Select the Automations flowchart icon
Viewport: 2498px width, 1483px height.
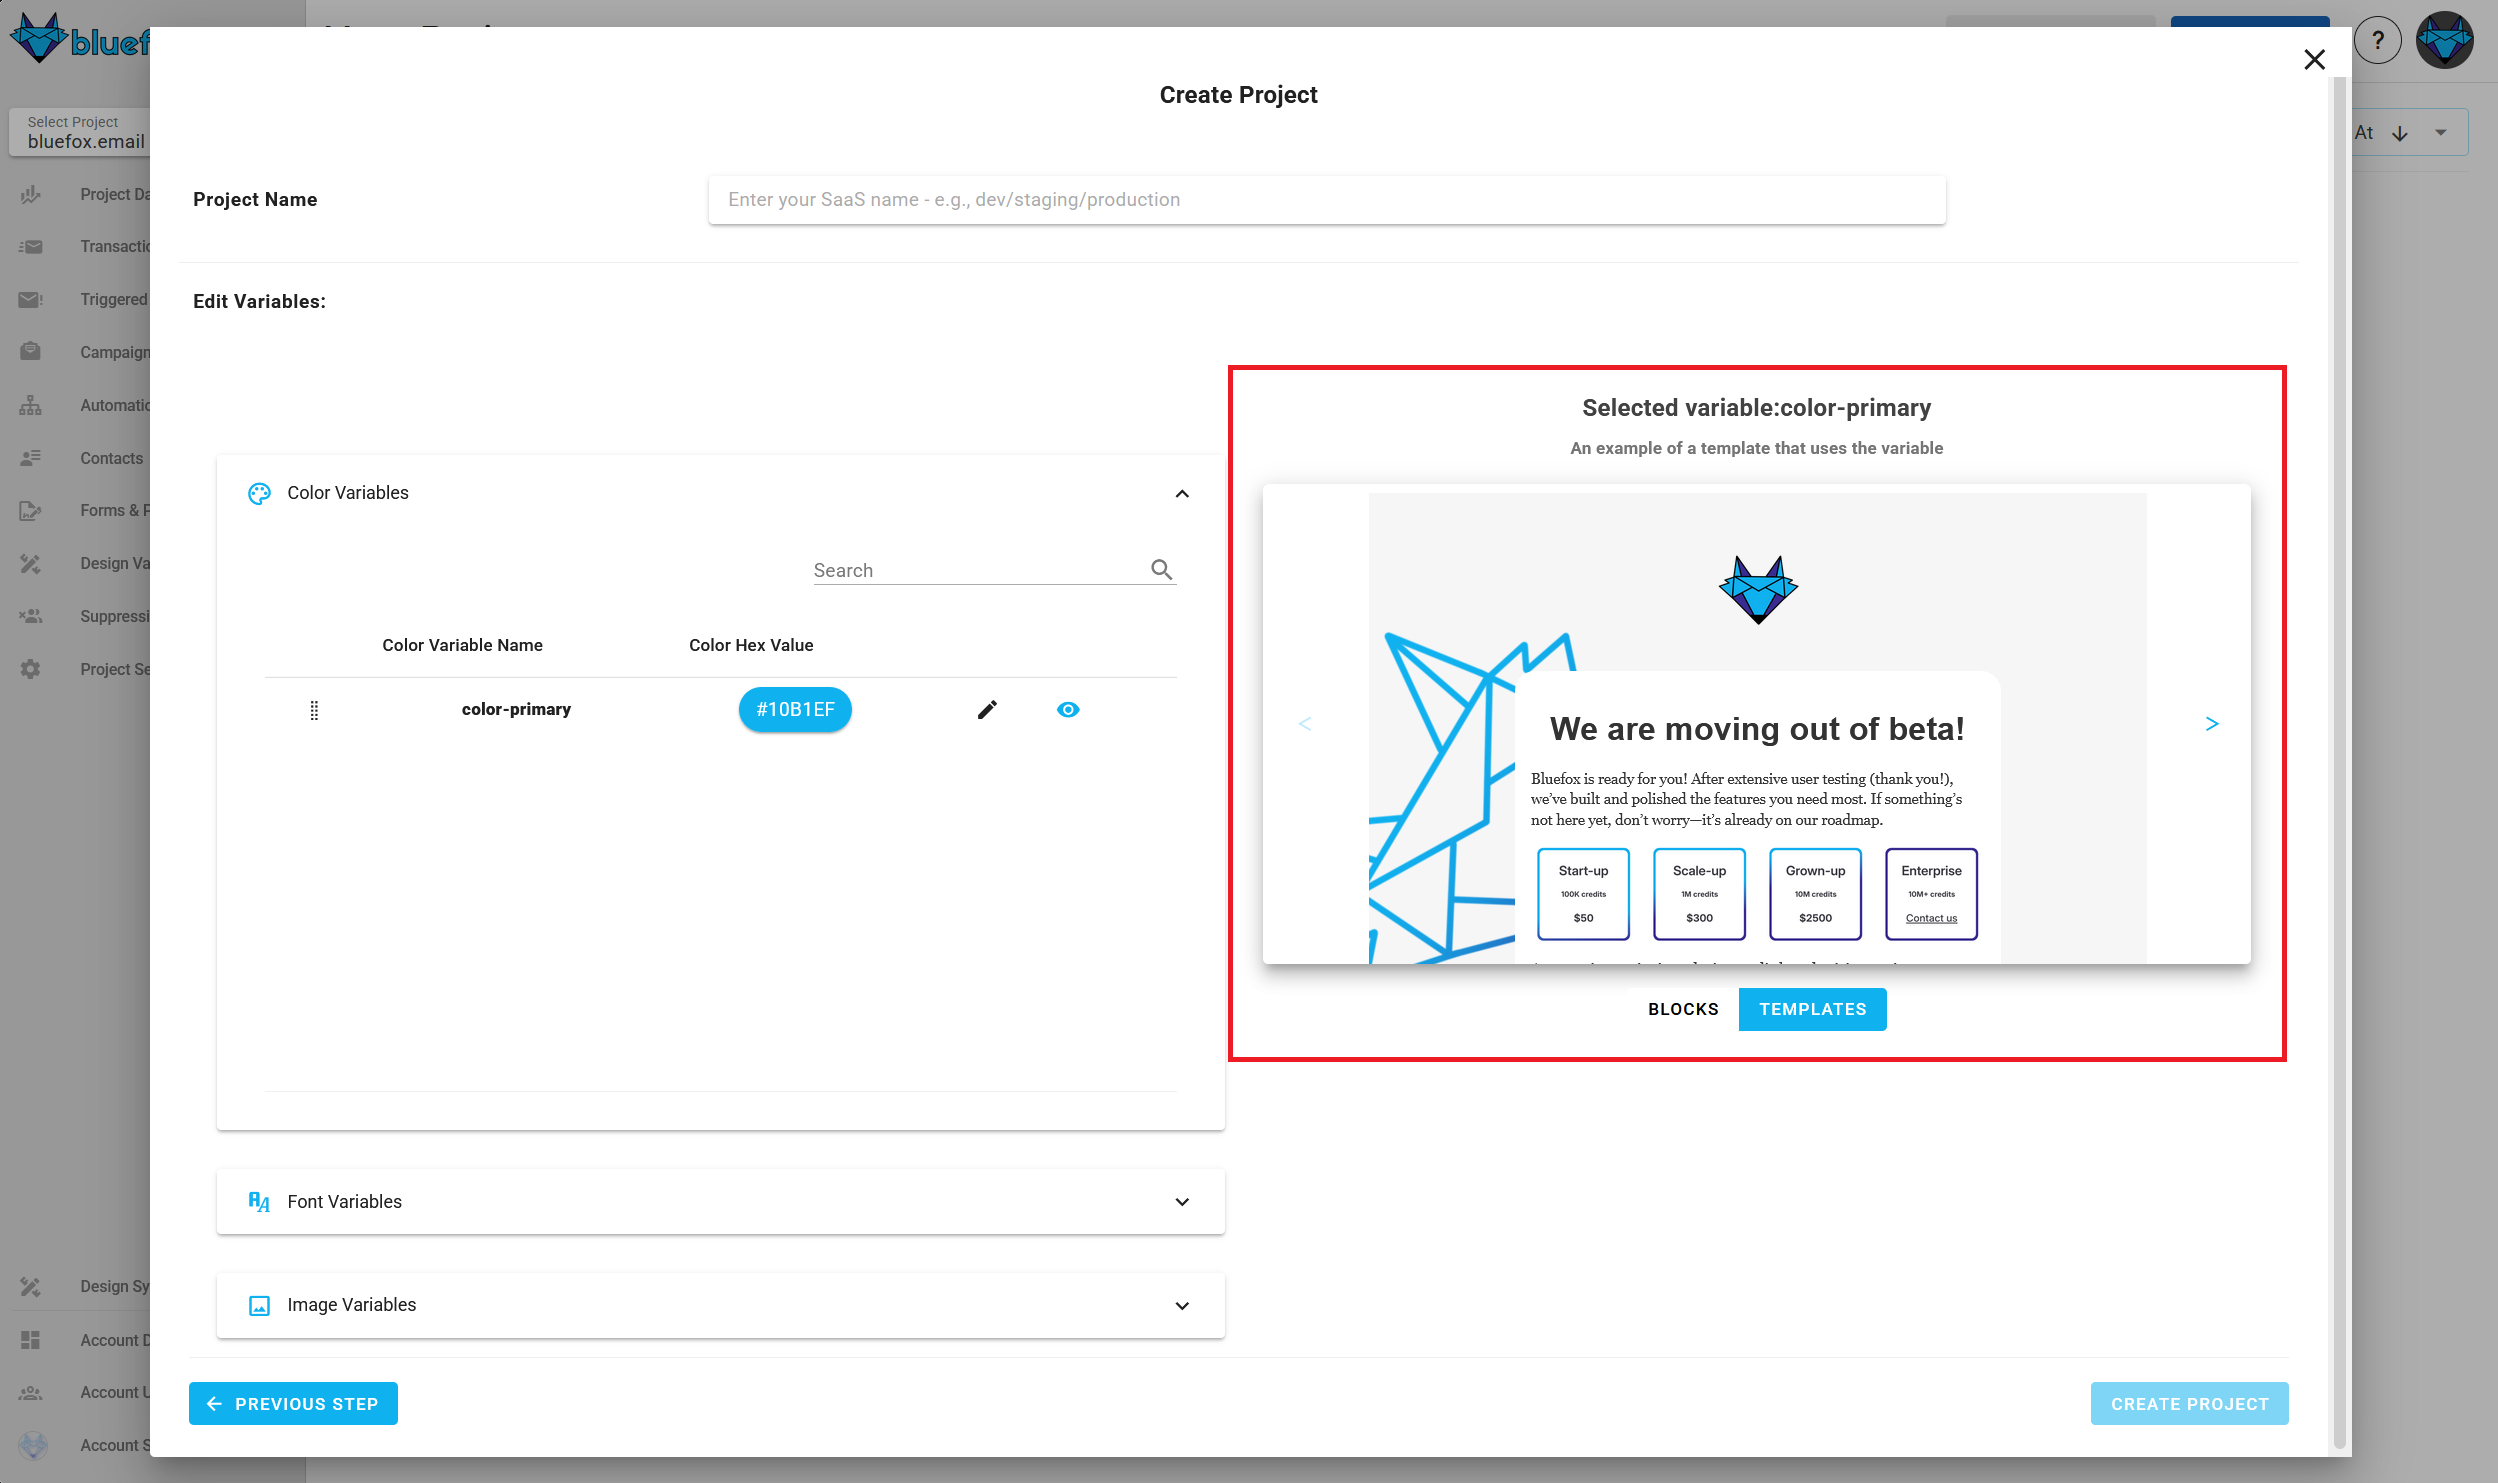31,405
